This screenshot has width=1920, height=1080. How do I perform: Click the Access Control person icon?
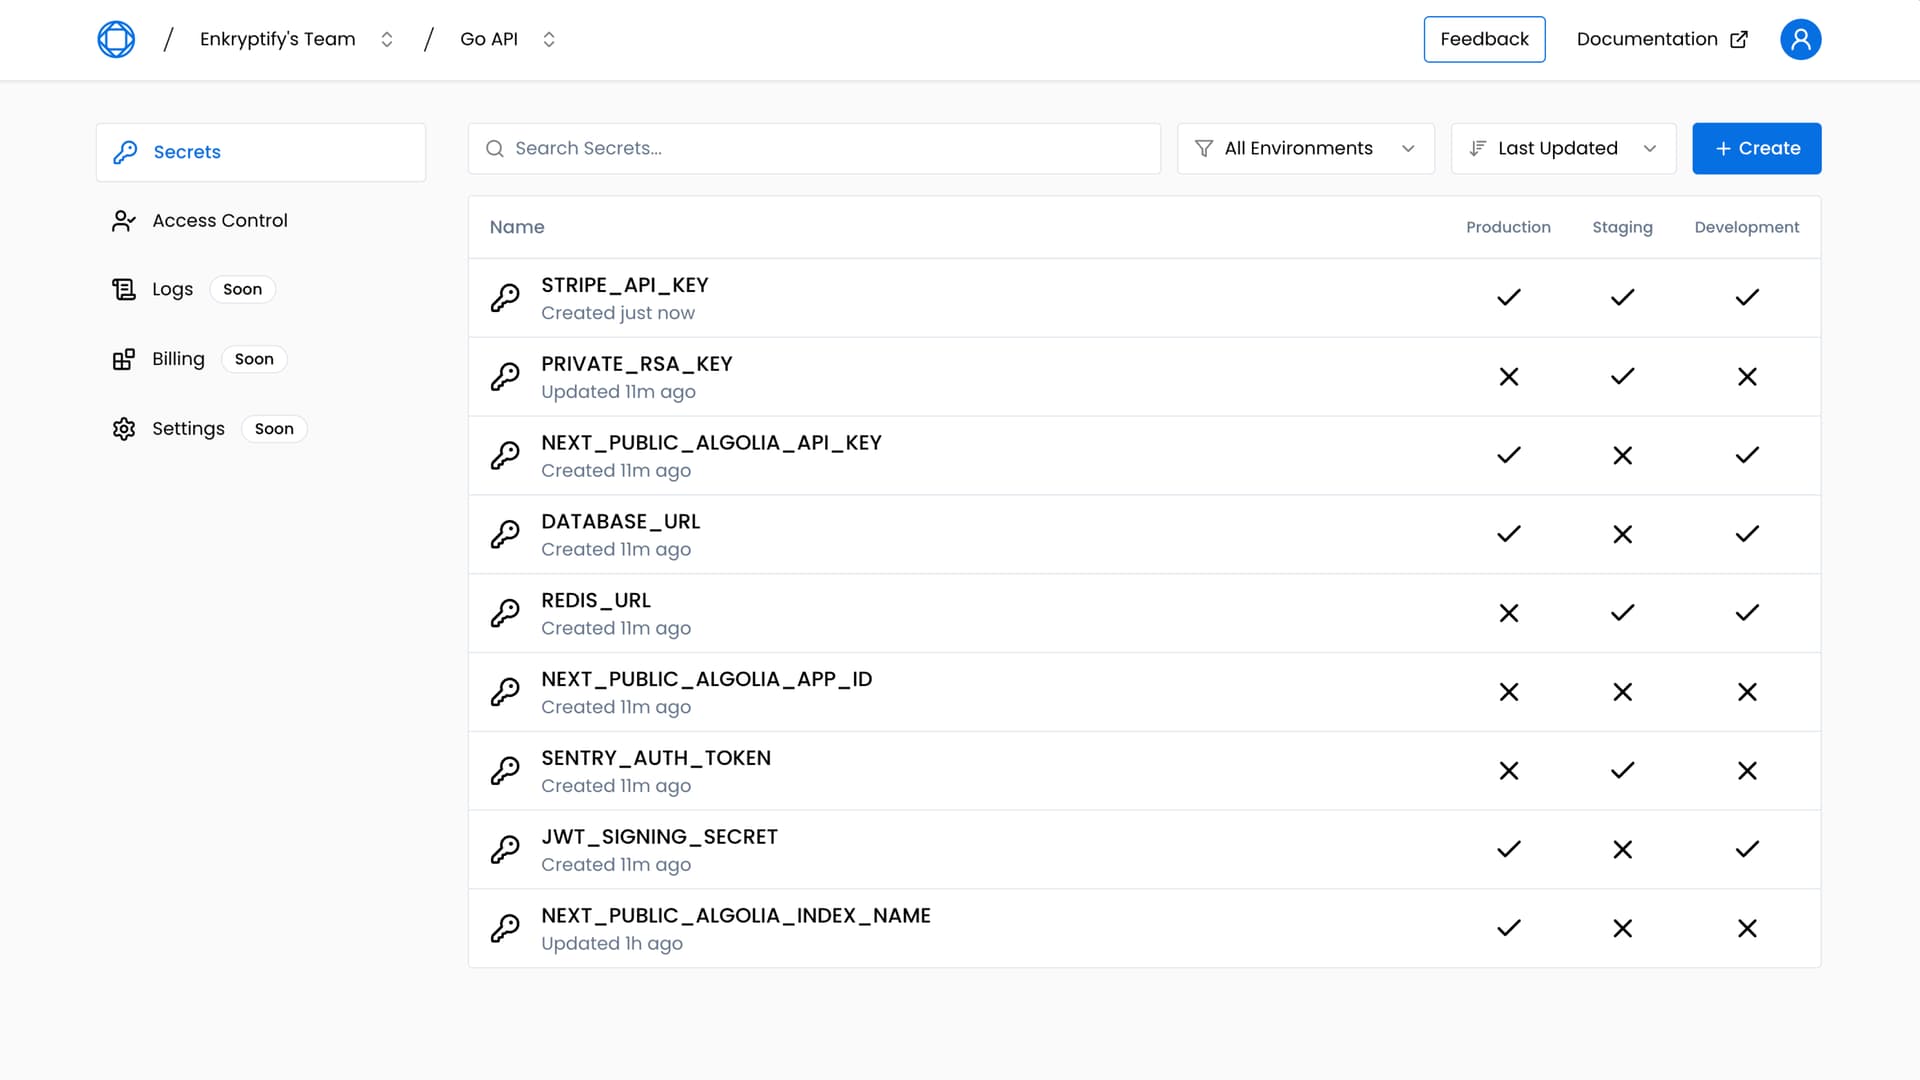click(123, 220)
